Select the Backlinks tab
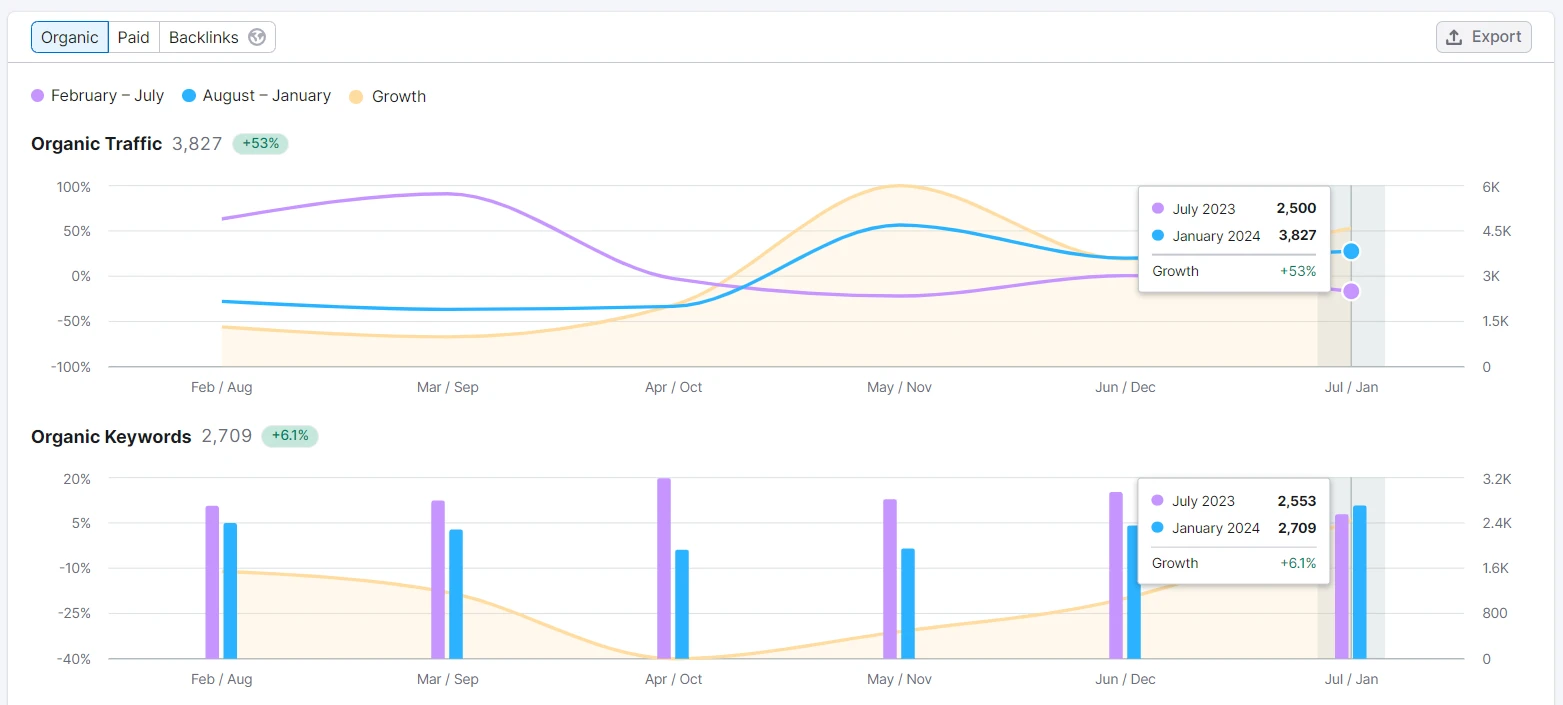Image resolution: width=1563 pixels, height=705 pixels. click(x=217, y=37)
